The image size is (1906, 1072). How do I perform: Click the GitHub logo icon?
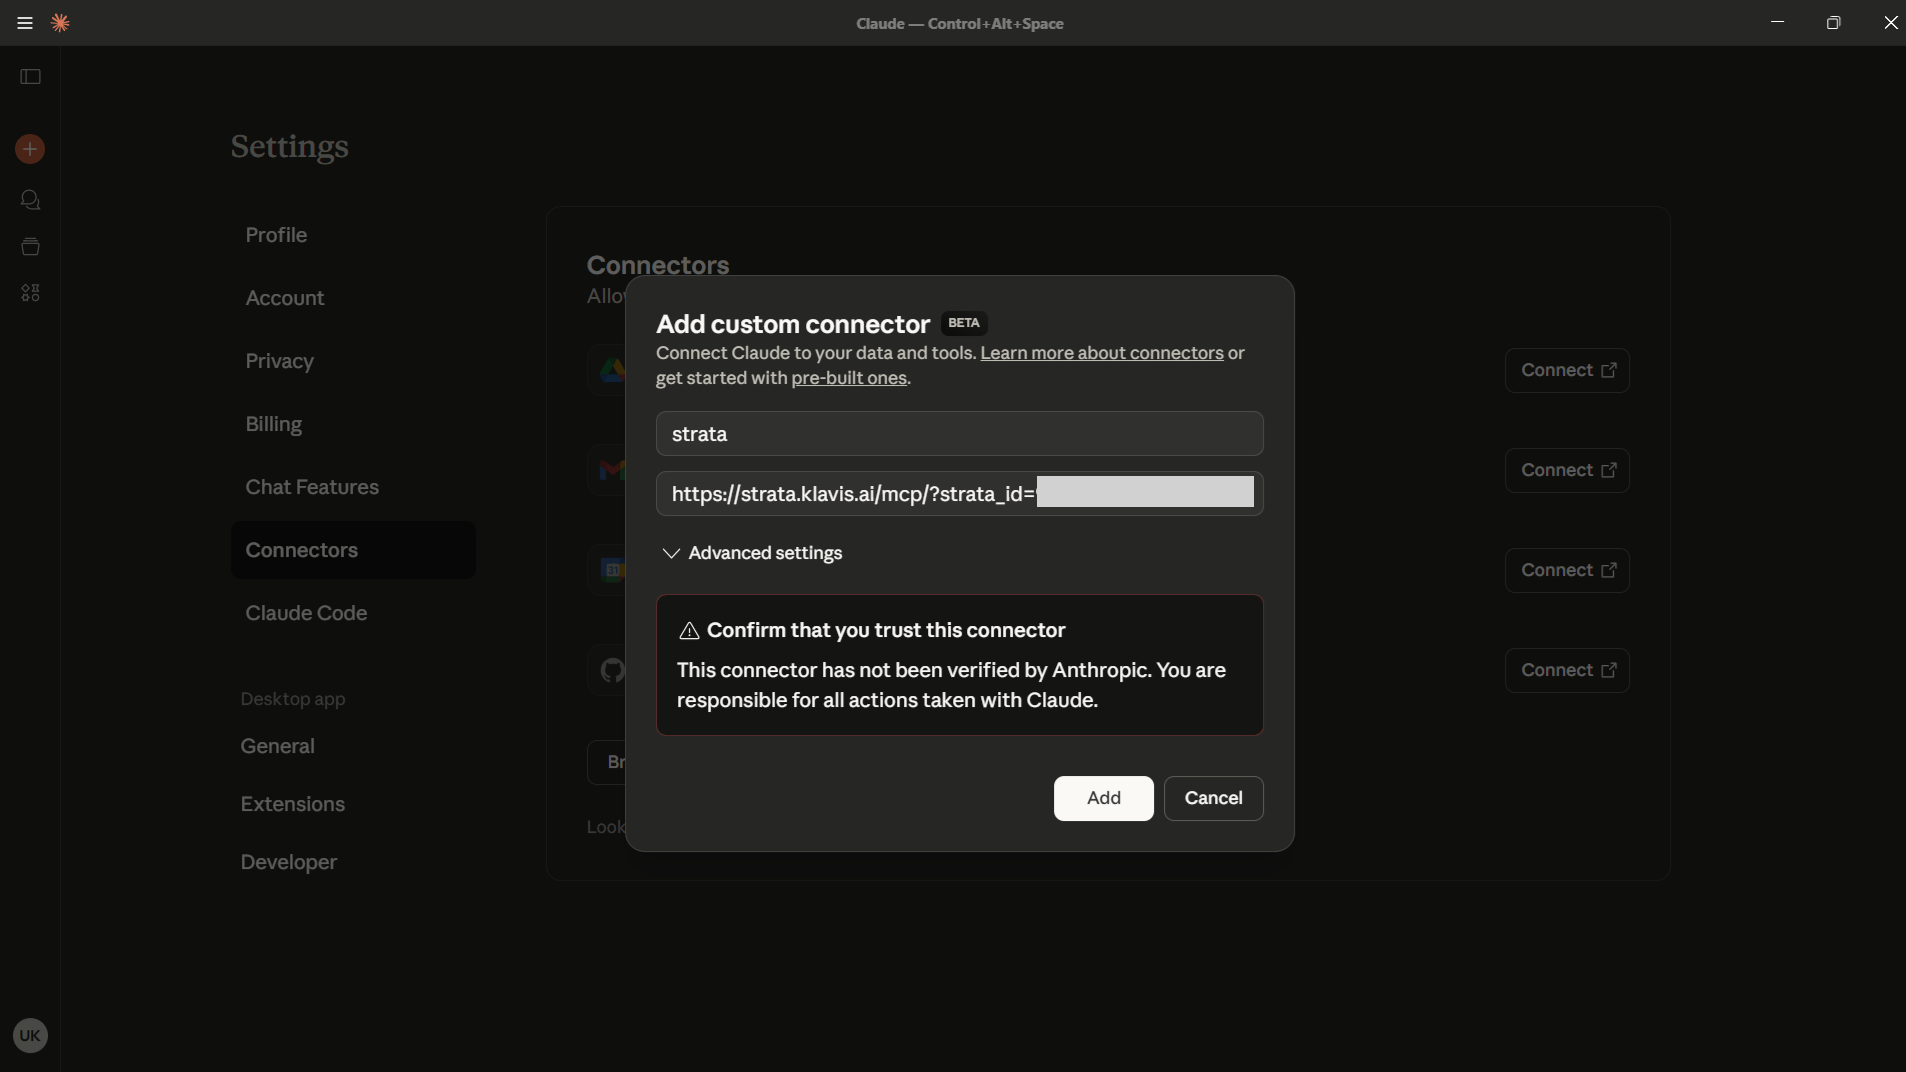pyautogui.click(x=612, y=670)
